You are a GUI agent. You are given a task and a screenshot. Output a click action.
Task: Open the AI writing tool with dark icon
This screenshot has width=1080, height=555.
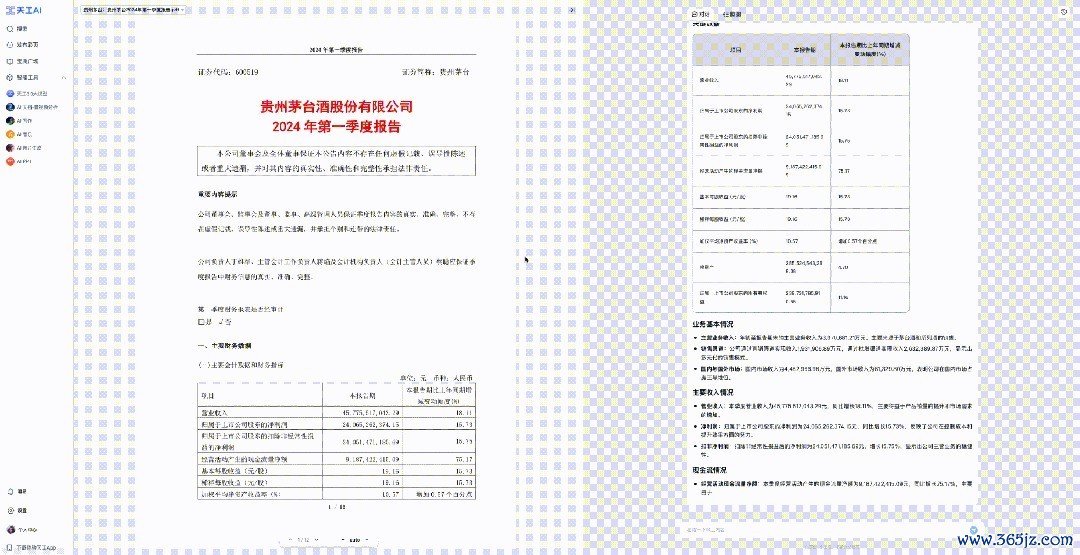click(x=19, y=121)
